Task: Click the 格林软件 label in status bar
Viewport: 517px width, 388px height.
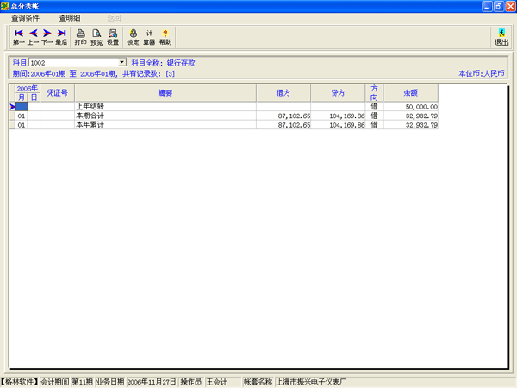Action: (19, 382)
